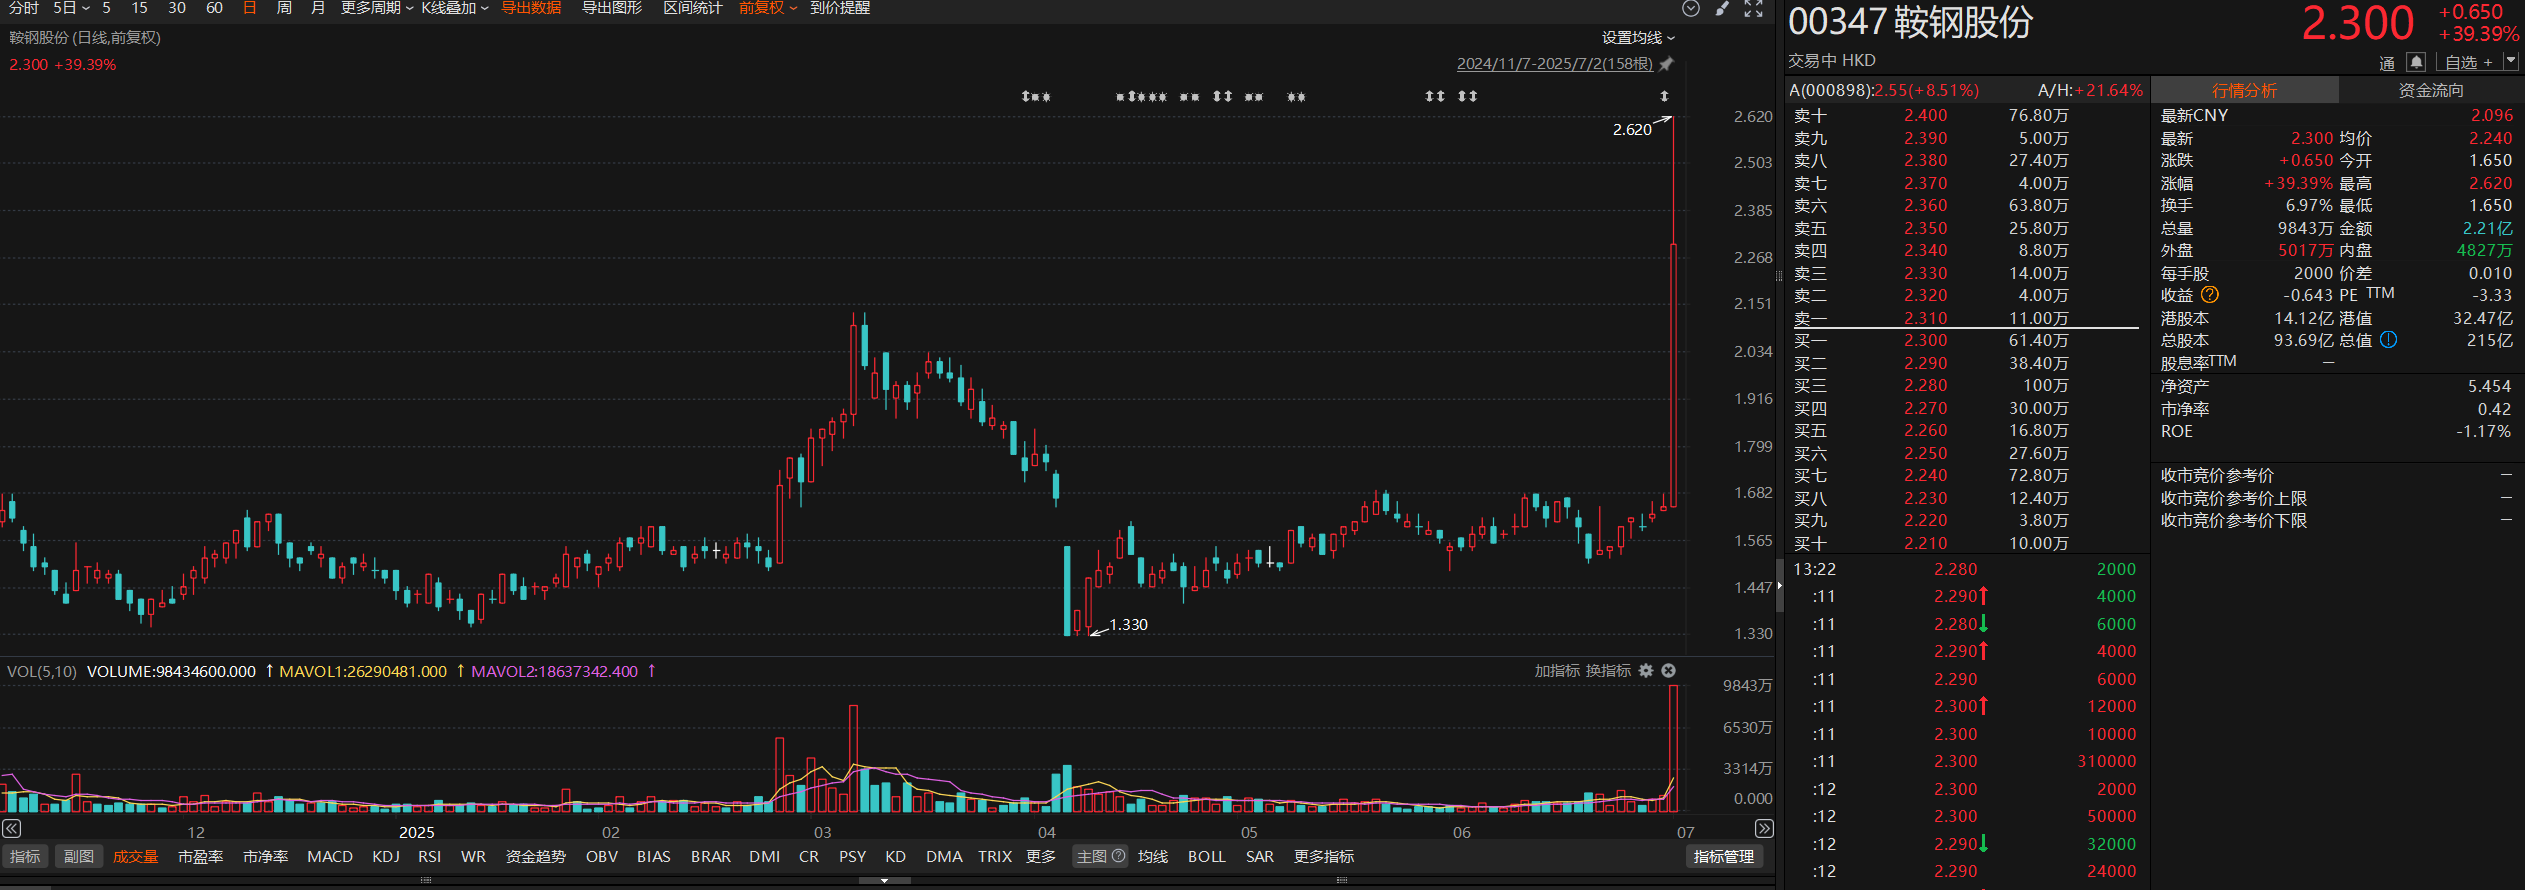This screenshot has width=2525, height=890.
Task: Open the 设置均线 dropdown
Action: tap(1638, 38)
